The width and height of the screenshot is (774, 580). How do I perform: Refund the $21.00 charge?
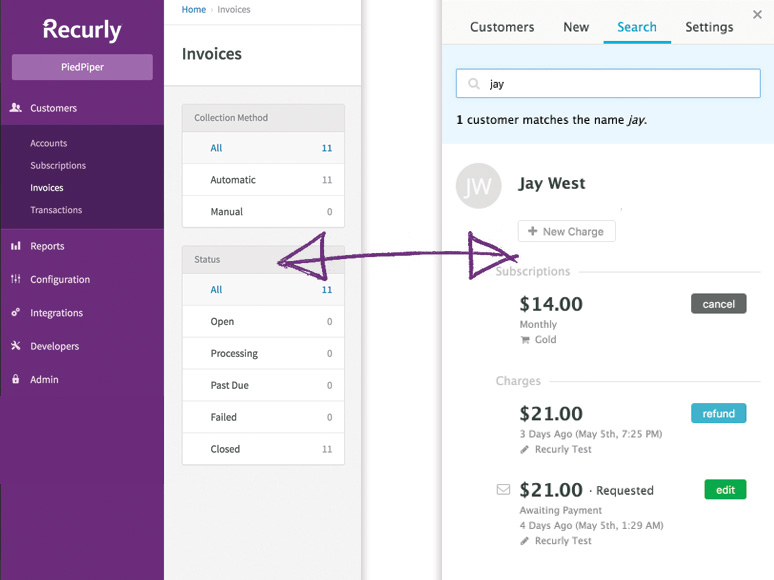718,413
